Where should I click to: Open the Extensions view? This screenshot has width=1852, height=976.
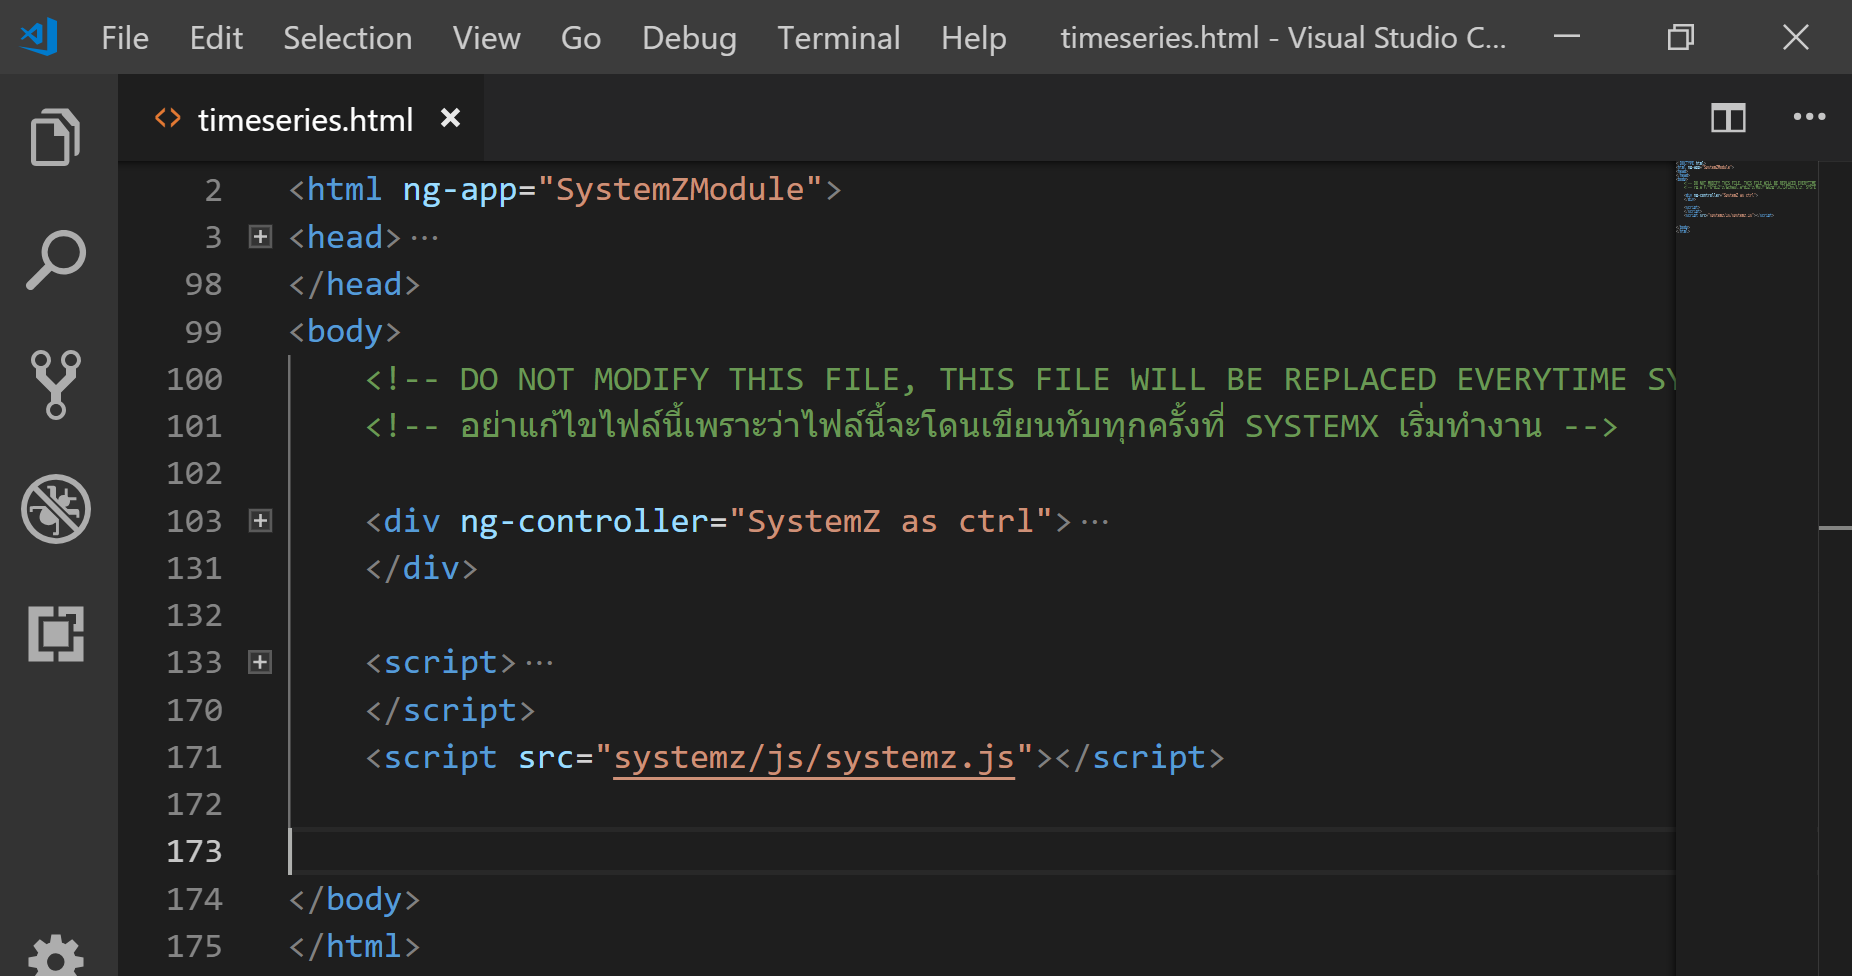(x=56, y=633)
